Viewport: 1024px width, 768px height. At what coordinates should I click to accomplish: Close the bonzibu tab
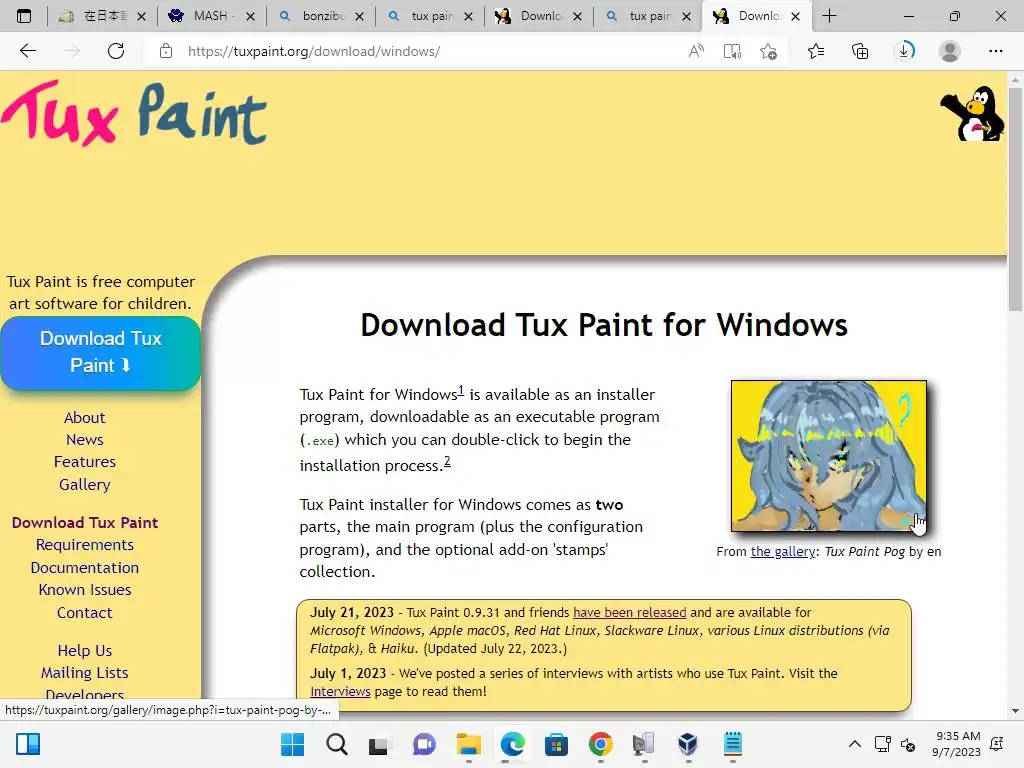point(359,16)
